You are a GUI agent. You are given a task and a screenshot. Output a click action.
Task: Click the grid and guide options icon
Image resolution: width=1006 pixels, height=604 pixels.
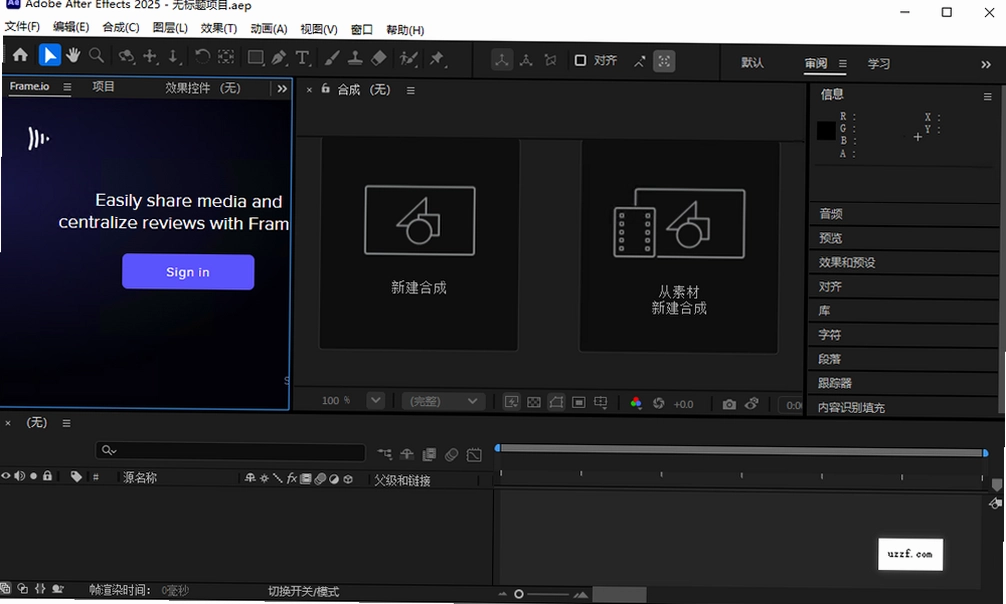(601, 402)
